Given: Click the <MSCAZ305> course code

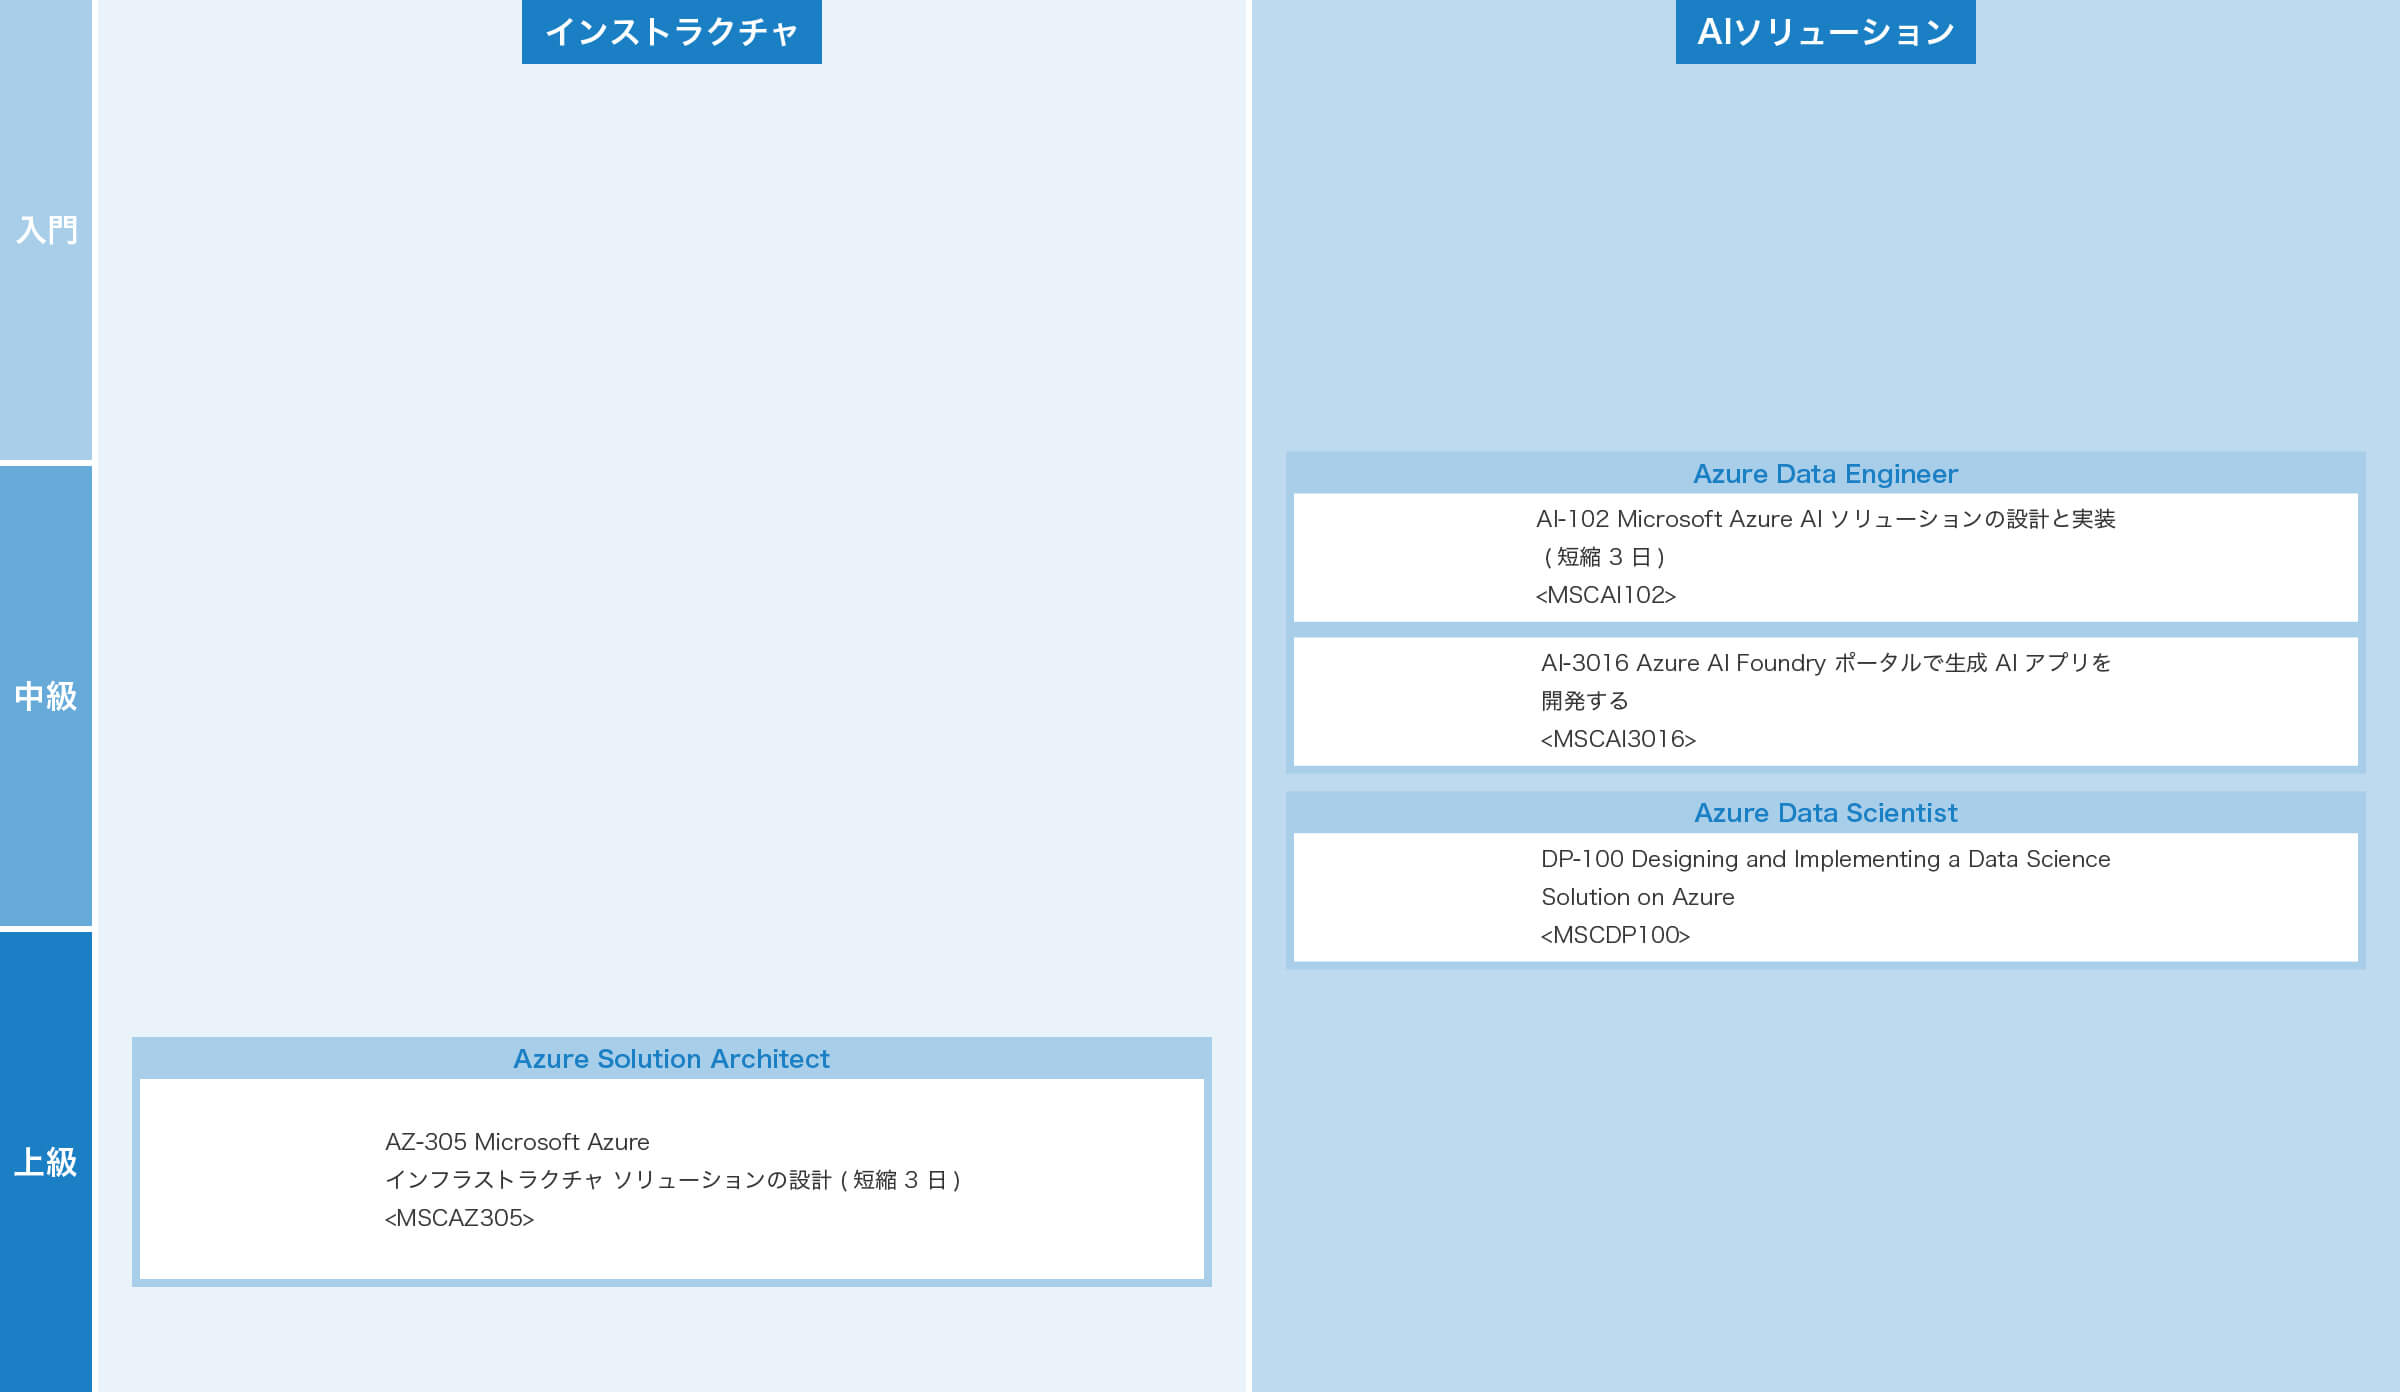Looking at the screenshot, I should [x=459, y=1218].
